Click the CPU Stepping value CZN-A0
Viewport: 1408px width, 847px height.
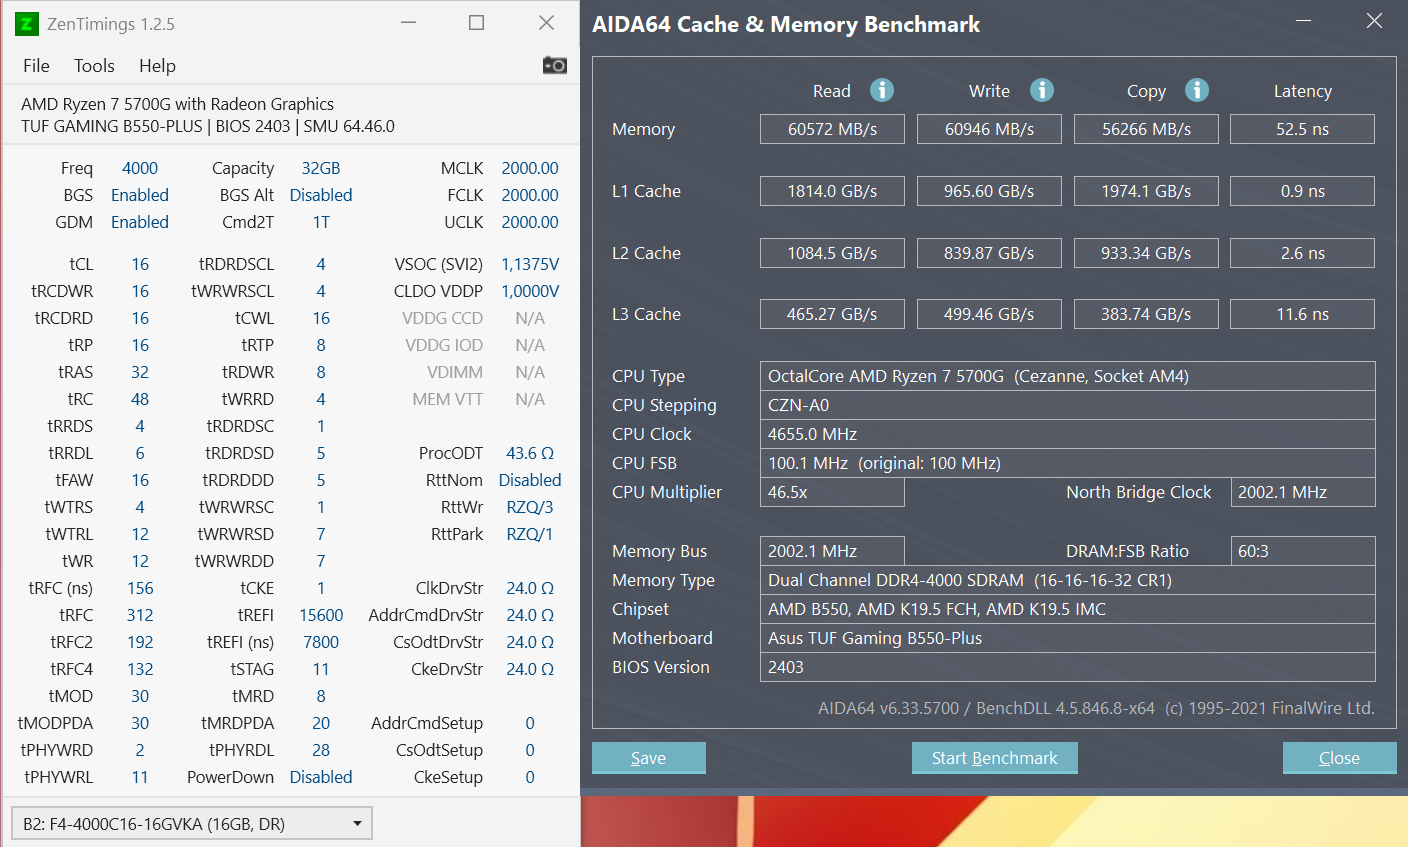click(1068, 405)
